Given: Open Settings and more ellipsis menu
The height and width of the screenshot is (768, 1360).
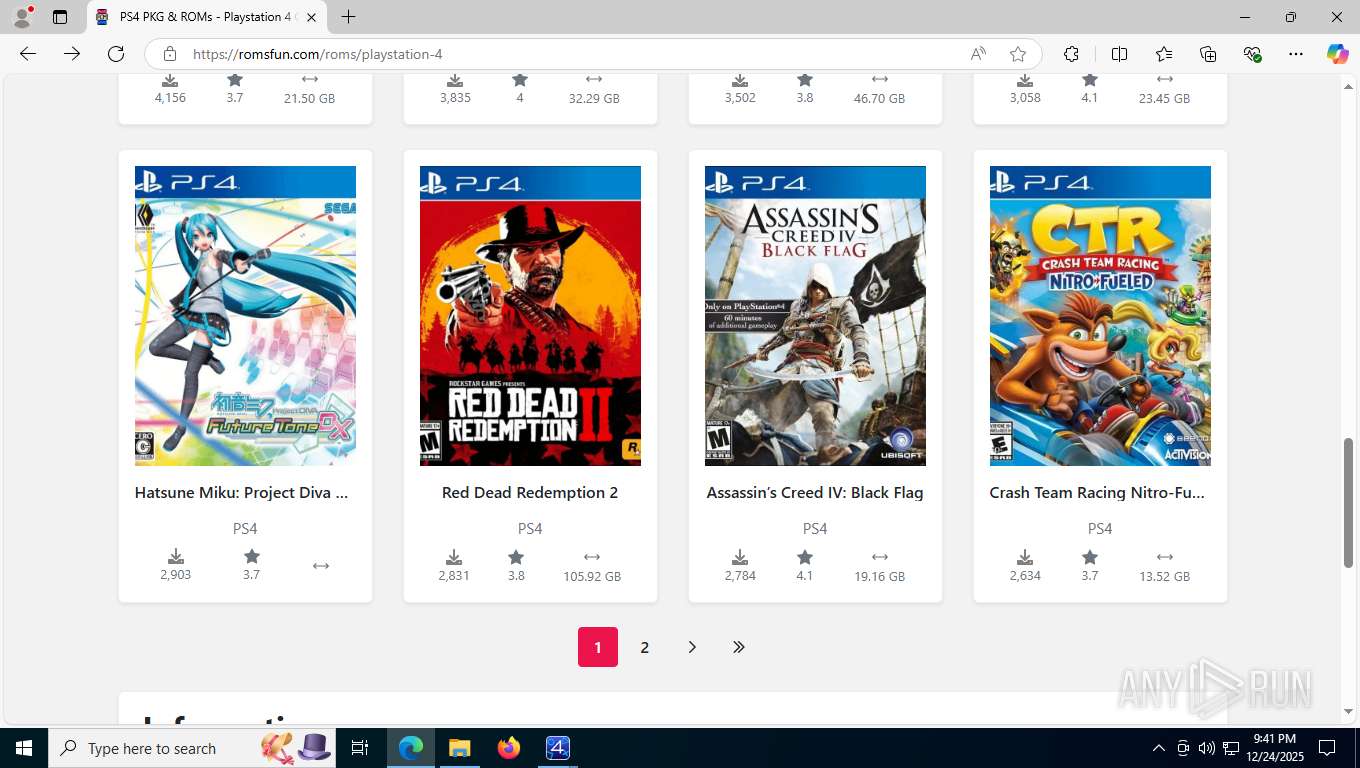Looking at the screenshot, I should pyautogui.click(x=1296, y=54).
